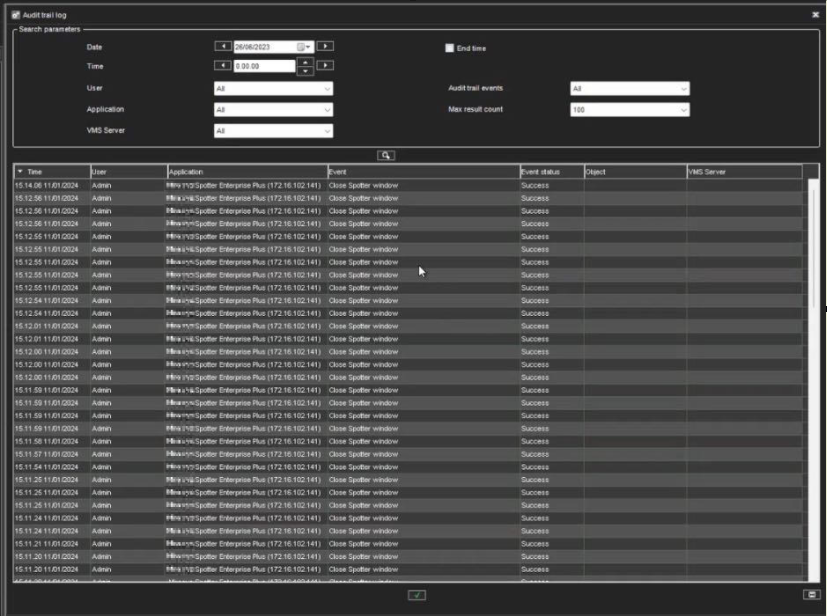The width and height of the screenshot is (827, 616).
Task: Open the Audit trail events dropdown
Action: tap(630, 89)
